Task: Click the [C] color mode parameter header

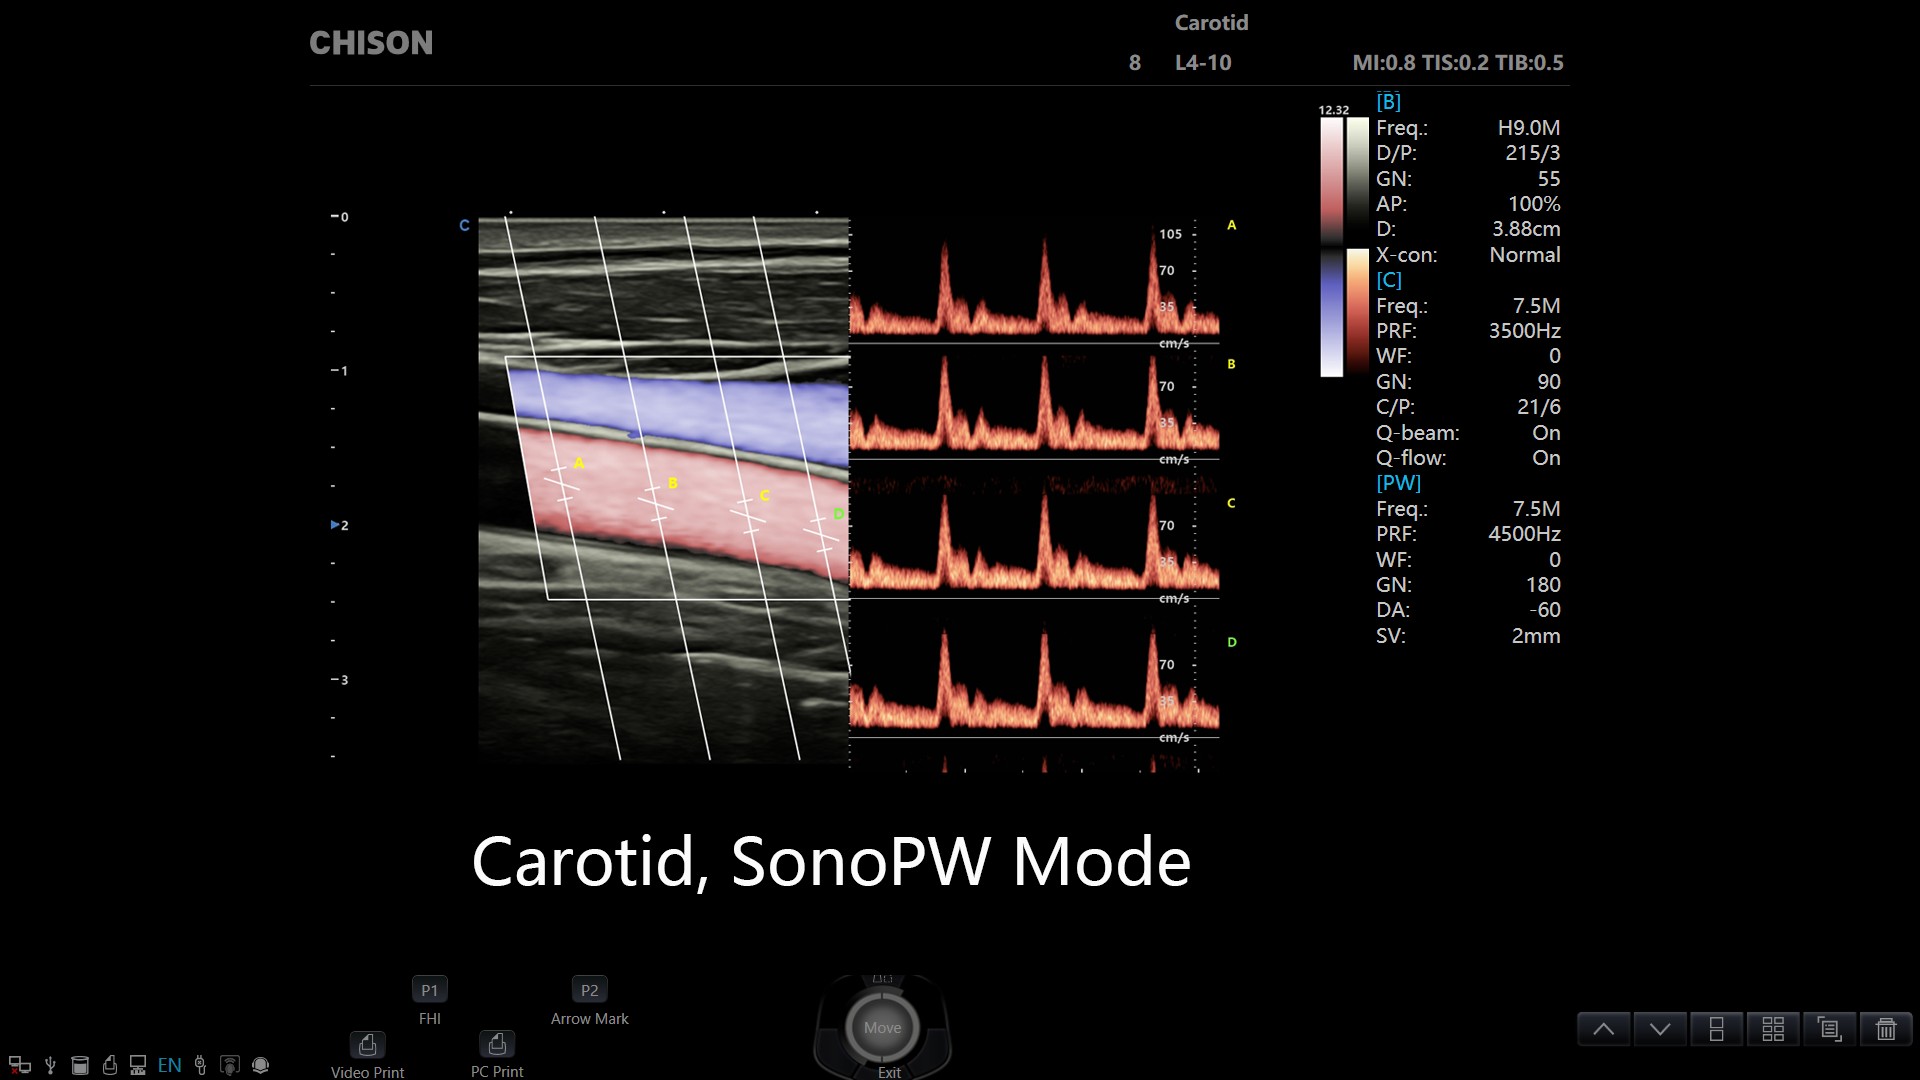Action: point(1389,280)
